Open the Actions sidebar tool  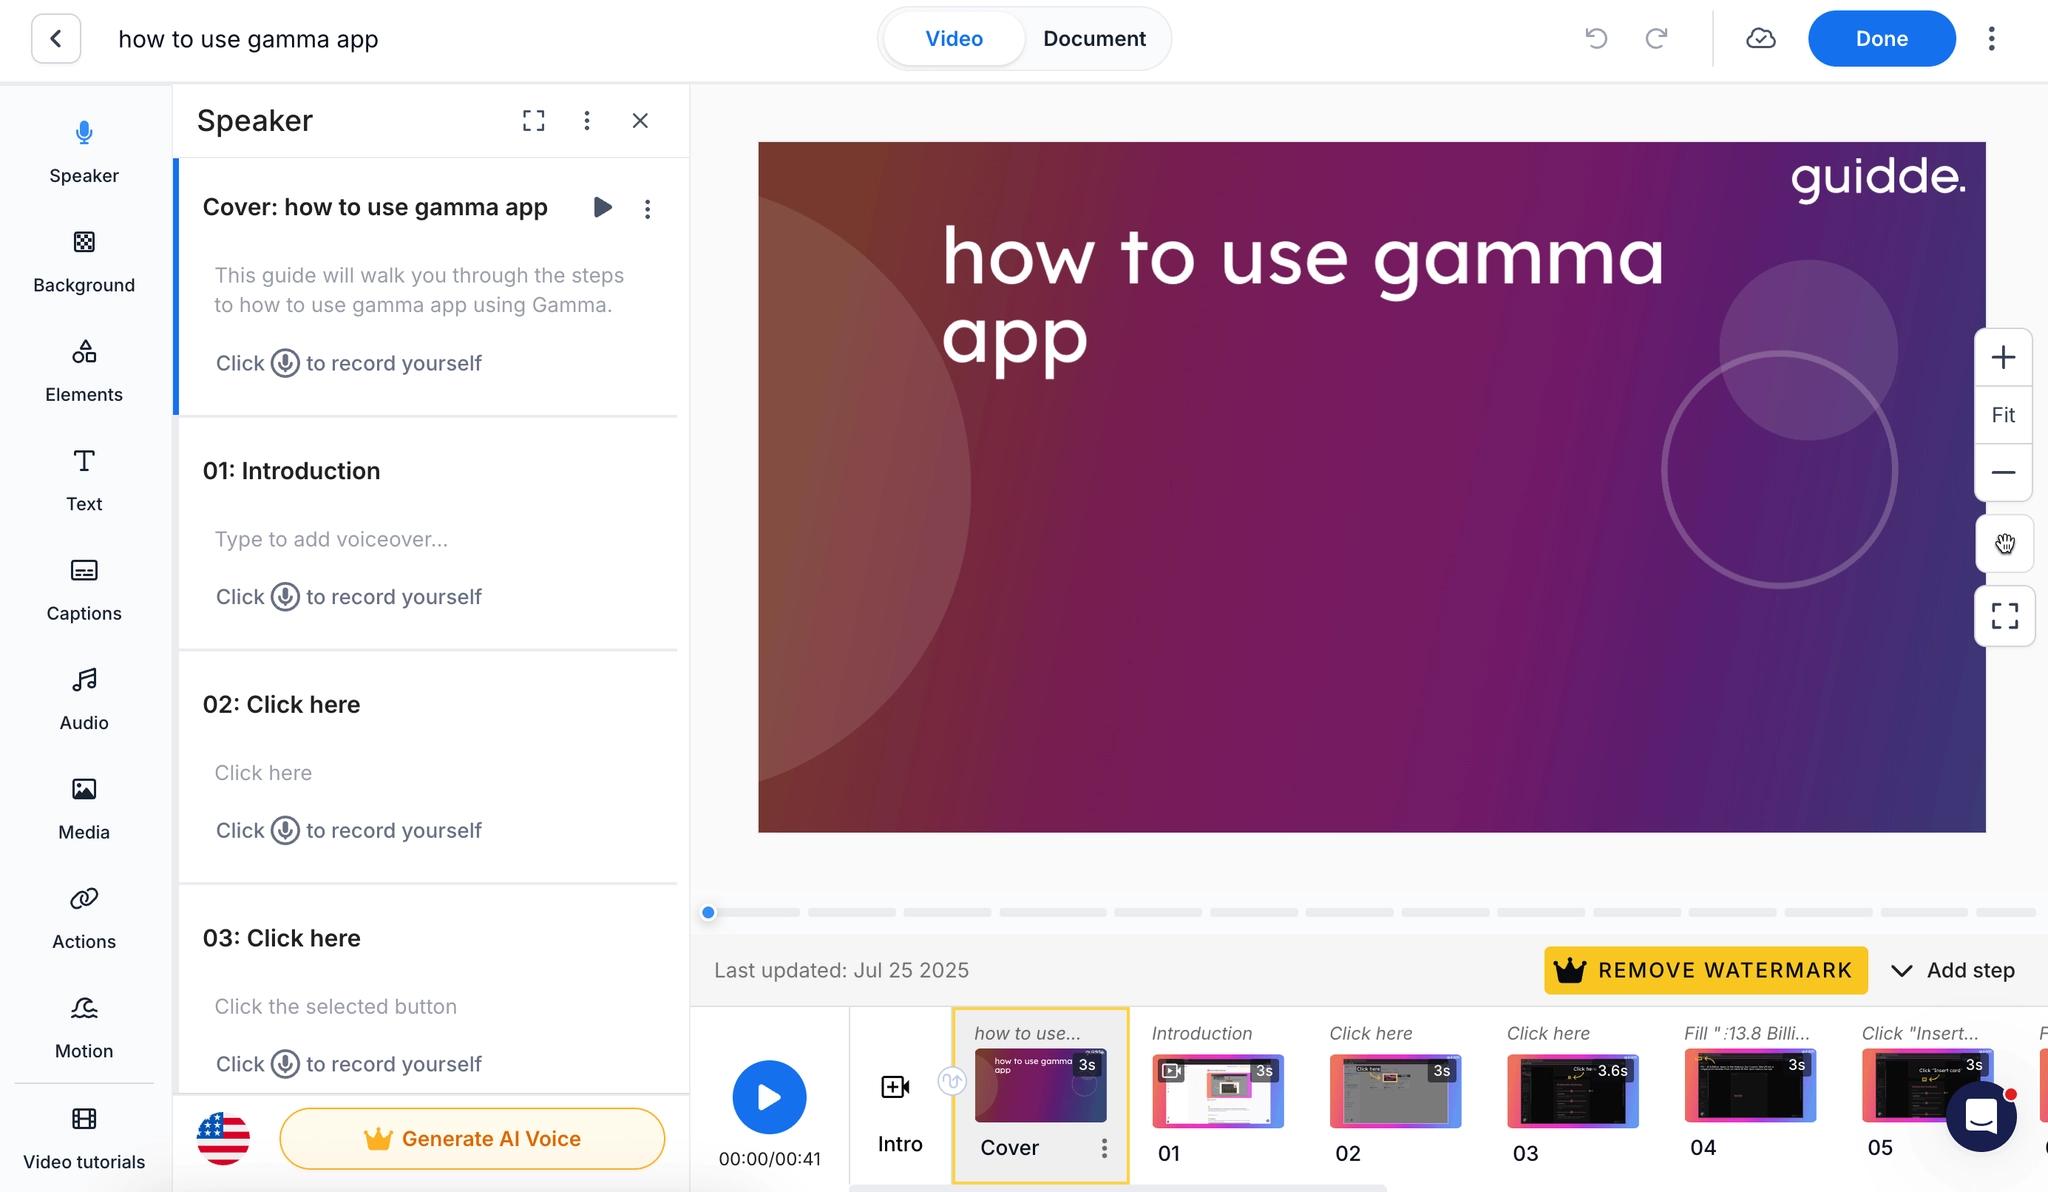click(84, 918)
